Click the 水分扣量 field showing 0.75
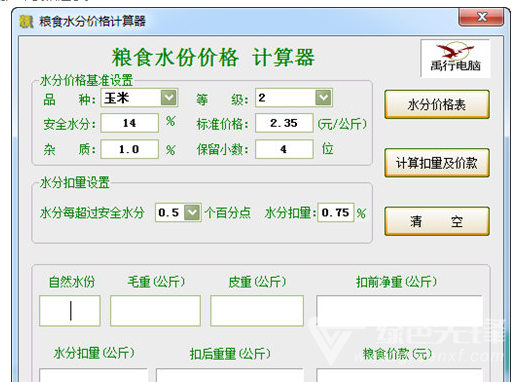Viewport: 522px width, 382px height. click(x=335, y=212)
